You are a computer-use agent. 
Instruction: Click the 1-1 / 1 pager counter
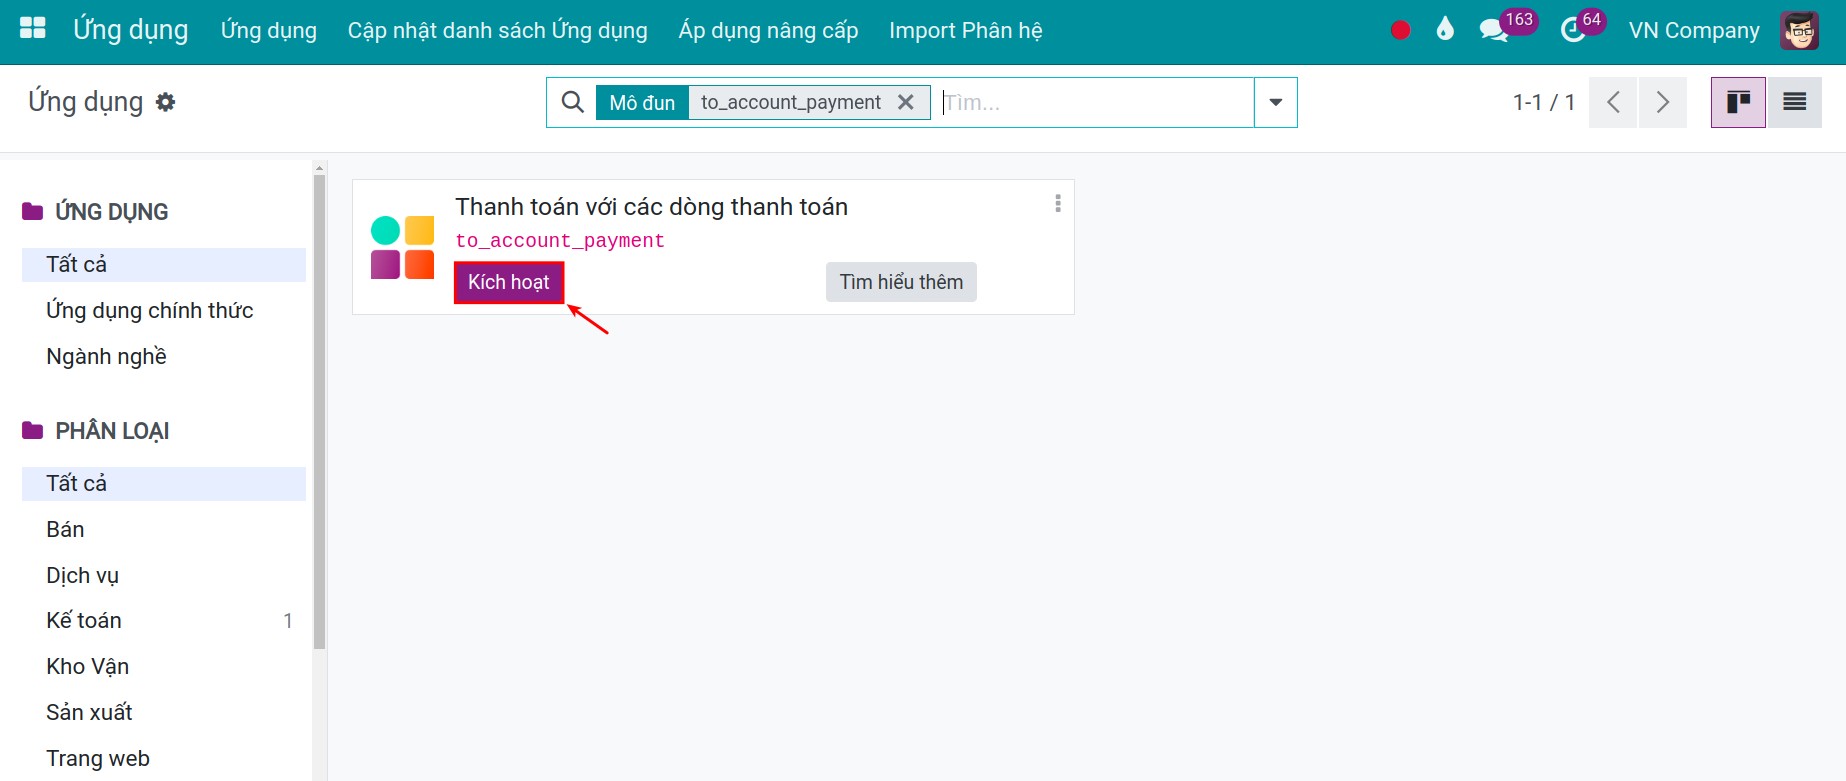tap(1544, 102)
